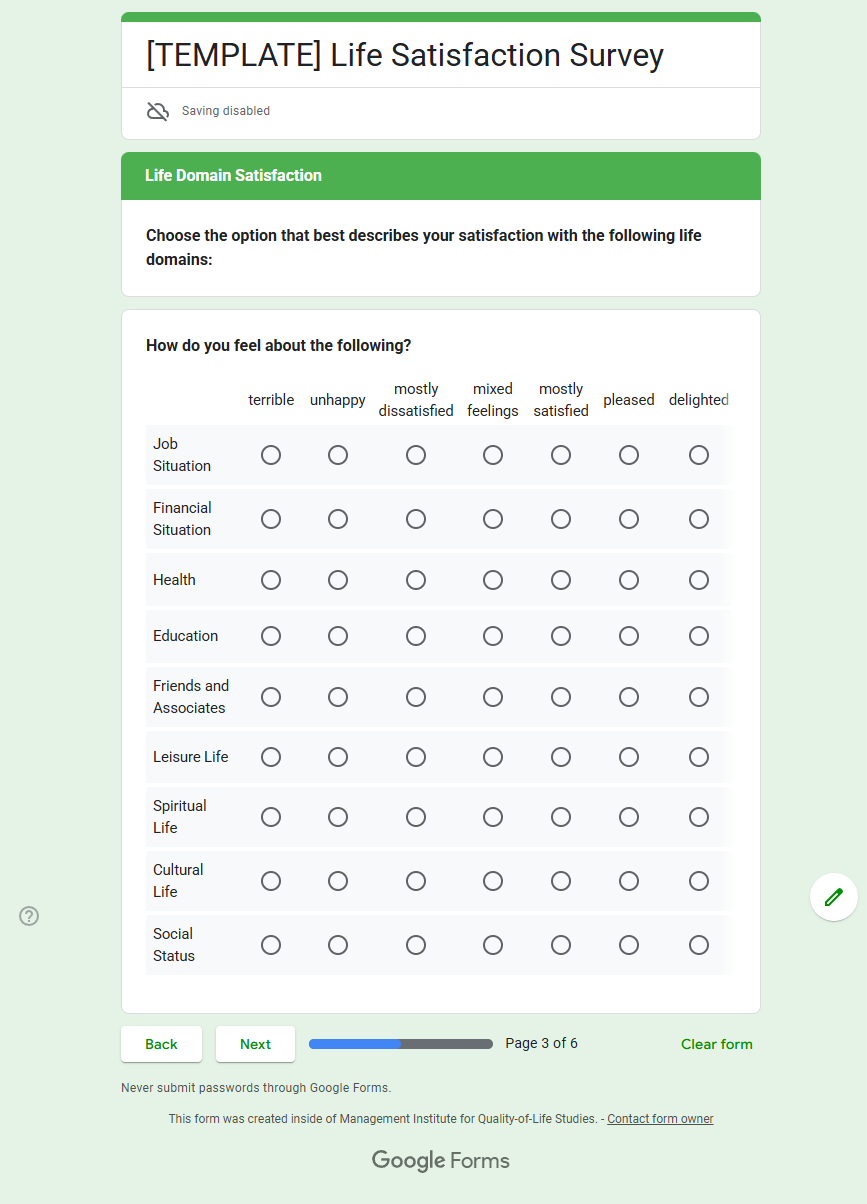Viewport: 867px width, 1204px height.
Task: Click the page progress bar
Action: click(x=401, y=1044)
